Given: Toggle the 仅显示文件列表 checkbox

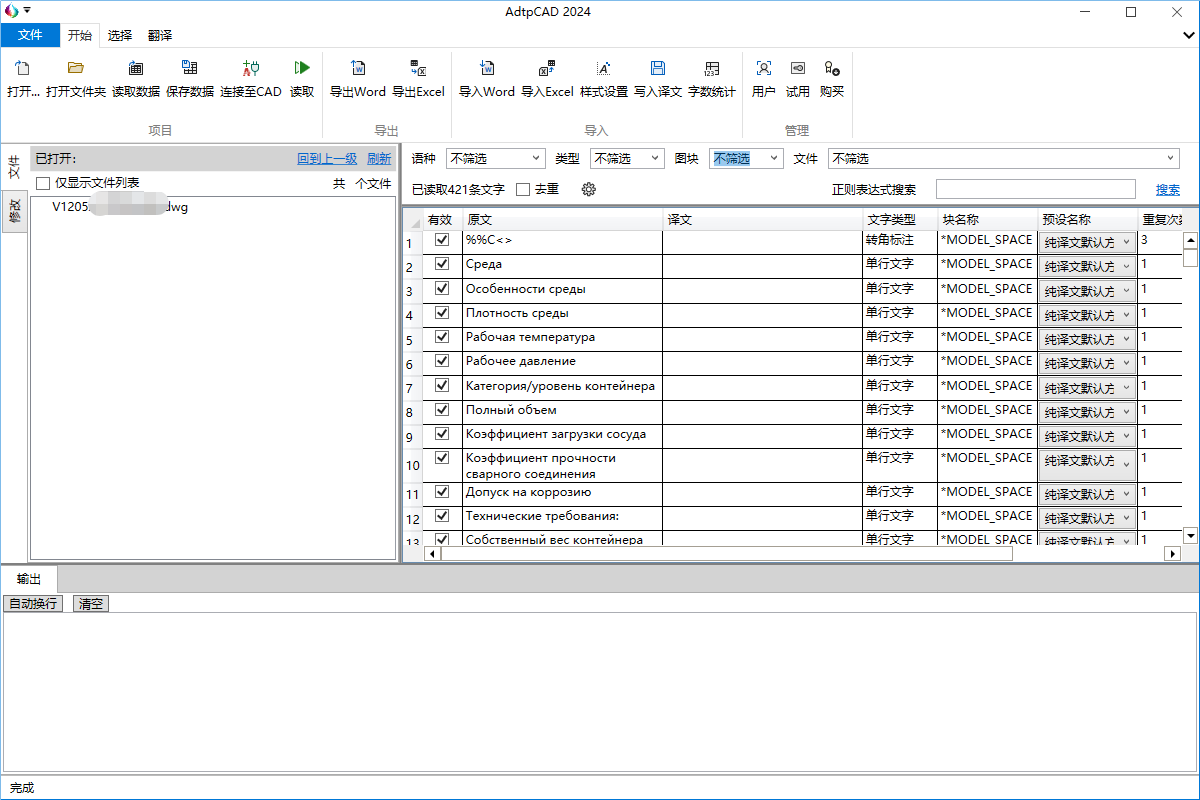Looking at the screenshot, I should pos(43,183).
